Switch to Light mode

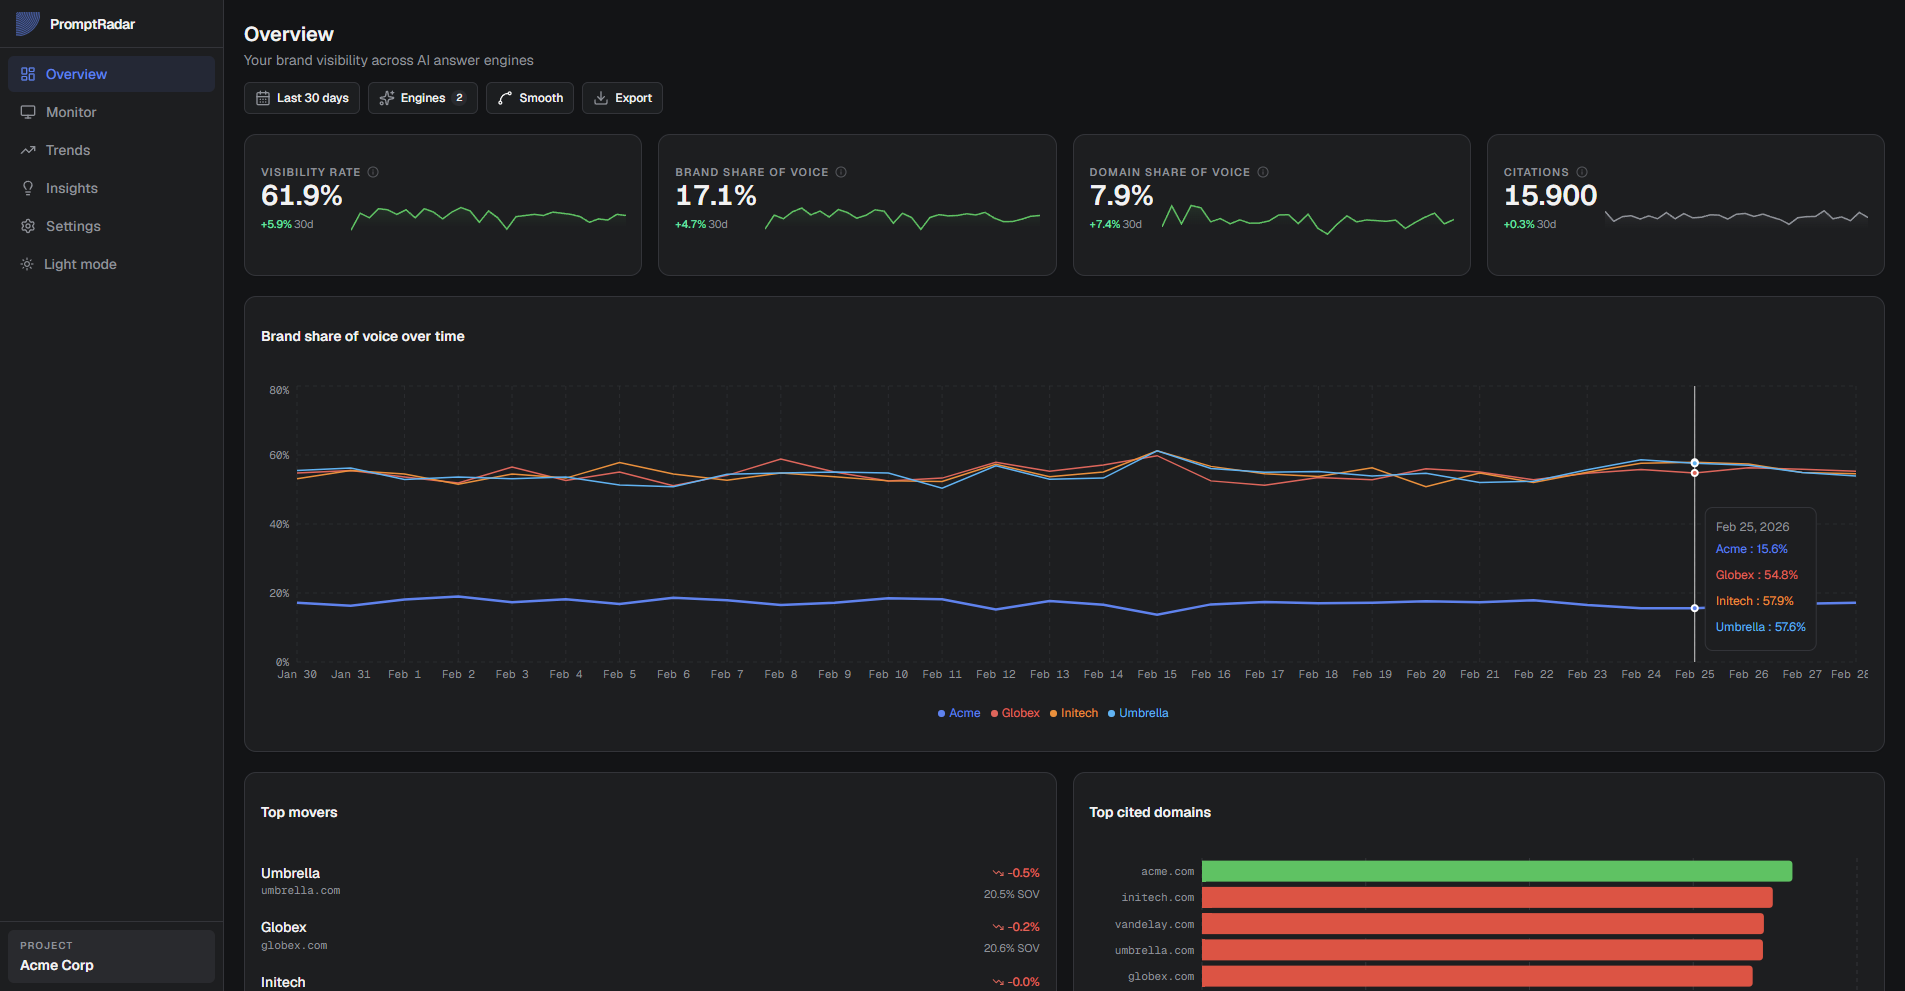pos(78,263)
